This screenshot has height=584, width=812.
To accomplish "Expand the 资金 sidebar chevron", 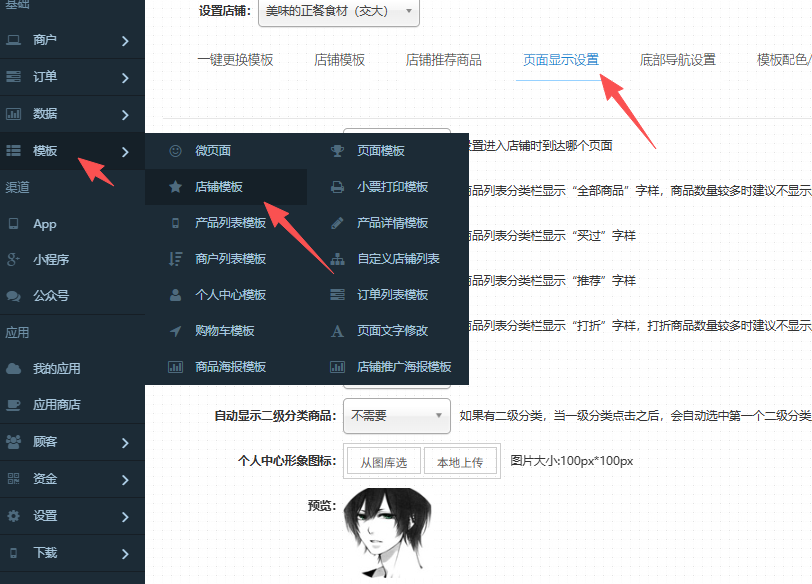I will 125,479.
